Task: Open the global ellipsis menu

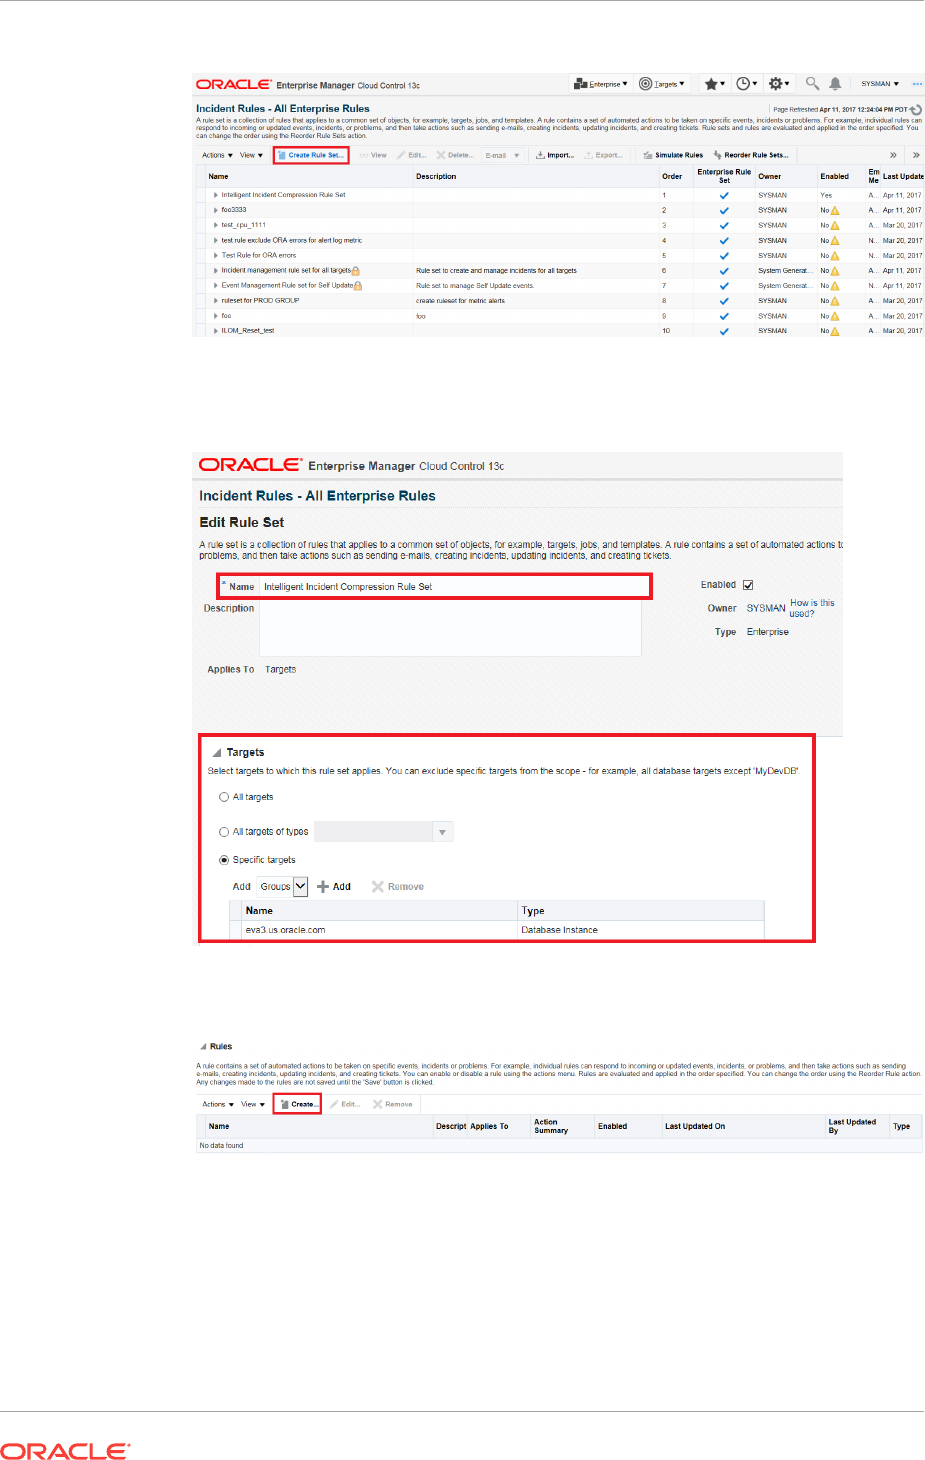Action: pyautogui.click(x=917, y=84)
